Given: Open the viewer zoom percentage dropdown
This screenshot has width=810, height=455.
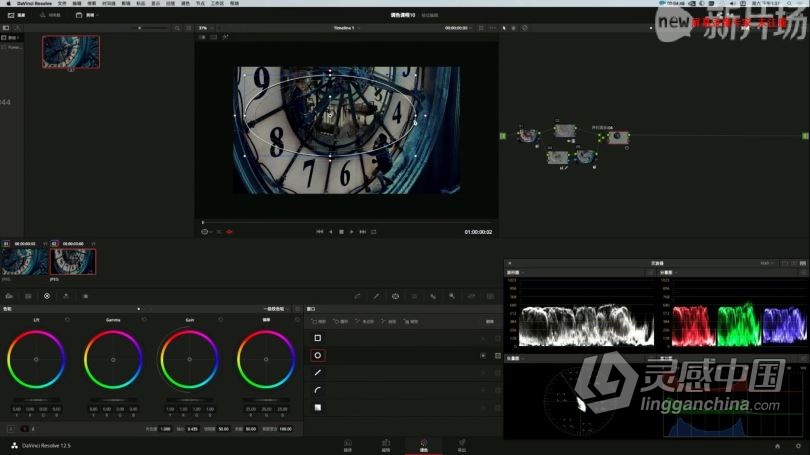Looking at the screenshot, I should pyautogui.click(x=206, y=28).
